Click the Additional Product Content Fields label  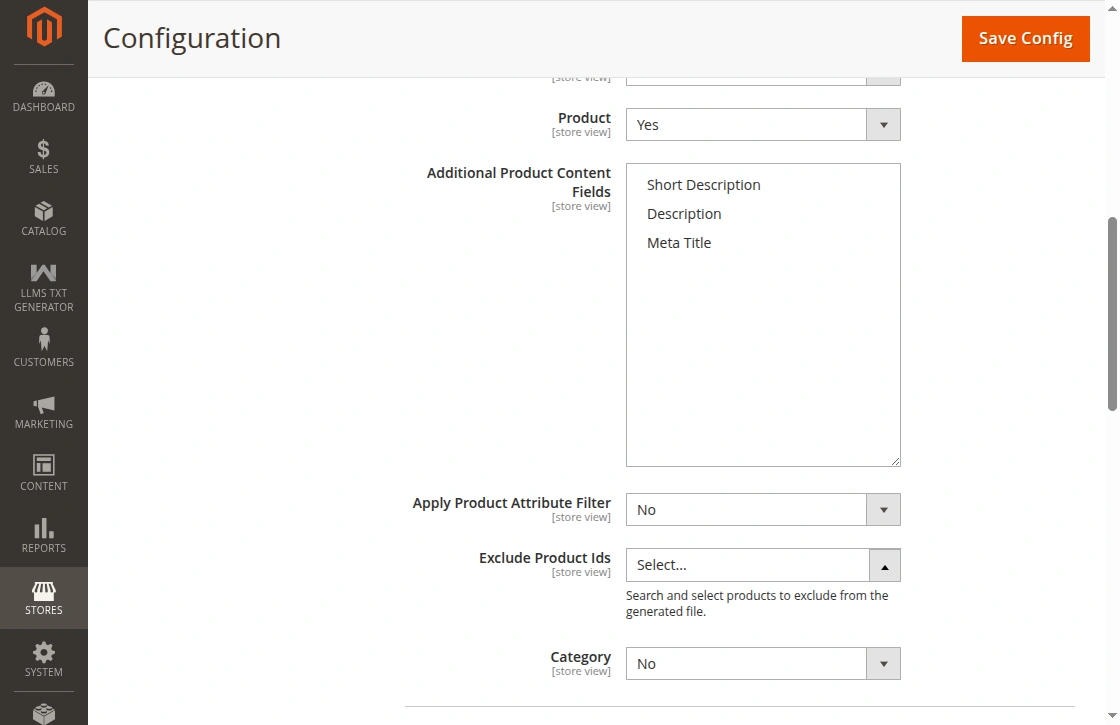tap(519, 182)
